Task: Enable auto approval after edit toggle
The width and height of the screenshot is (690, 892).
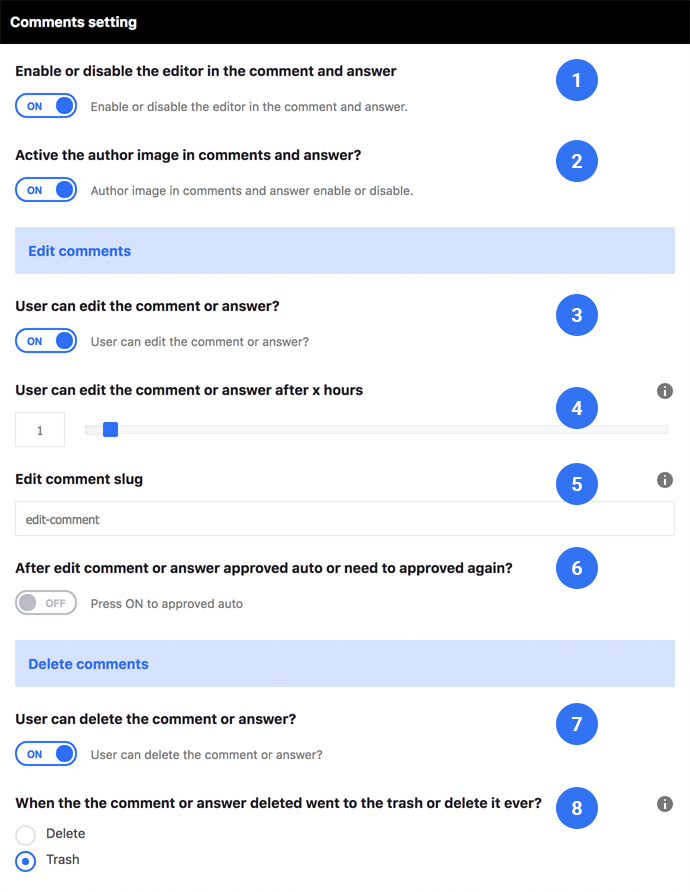Action: coord(46,603)
